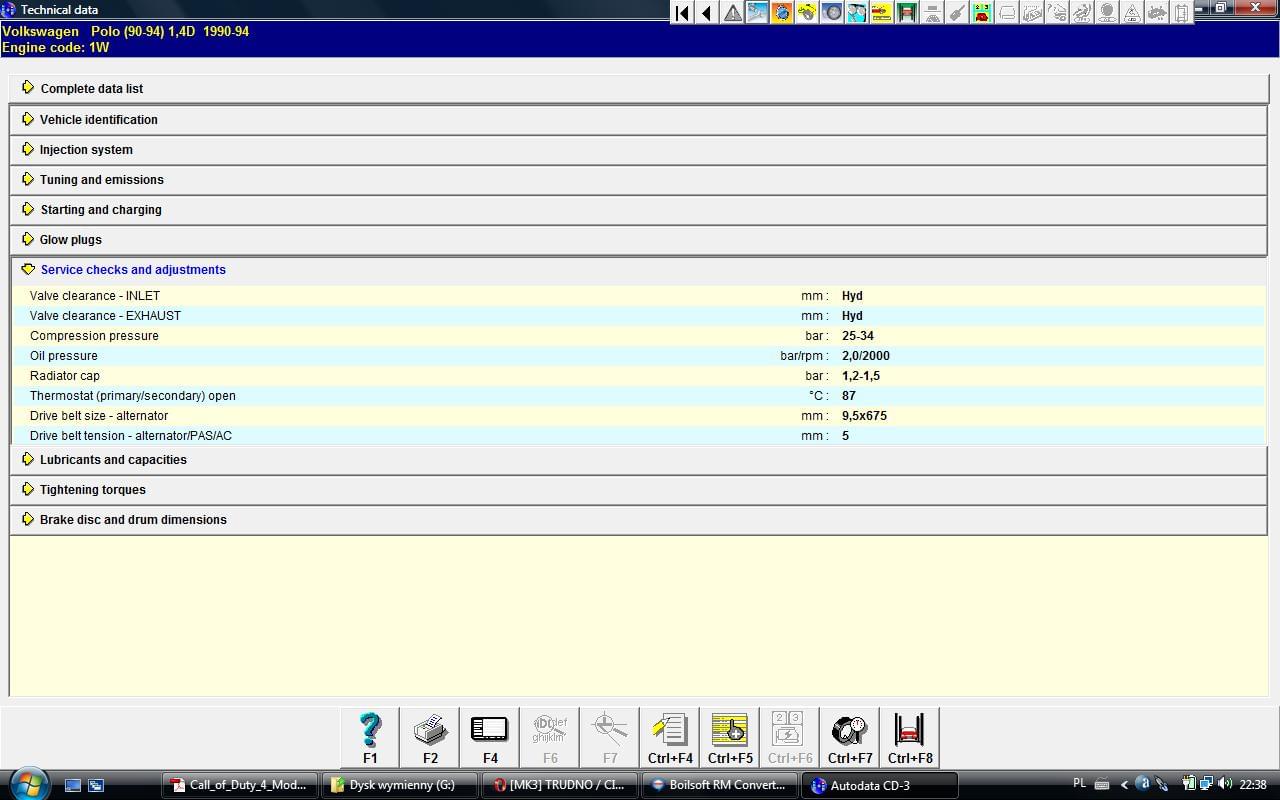Go back with the previous arrow icon
The height and width of the screenshot is (800, 1280).
click(707, 12)
